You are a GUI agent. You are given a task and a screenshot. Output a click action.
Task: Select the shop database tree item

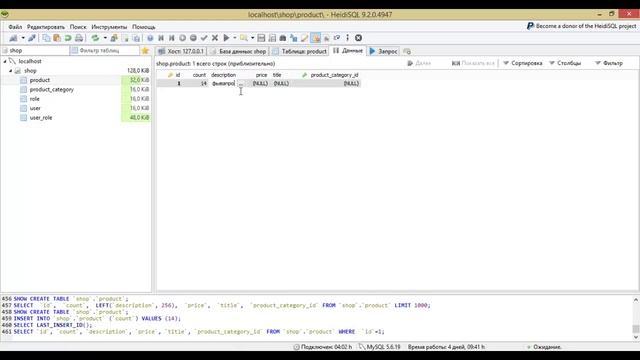coord(30,71)
